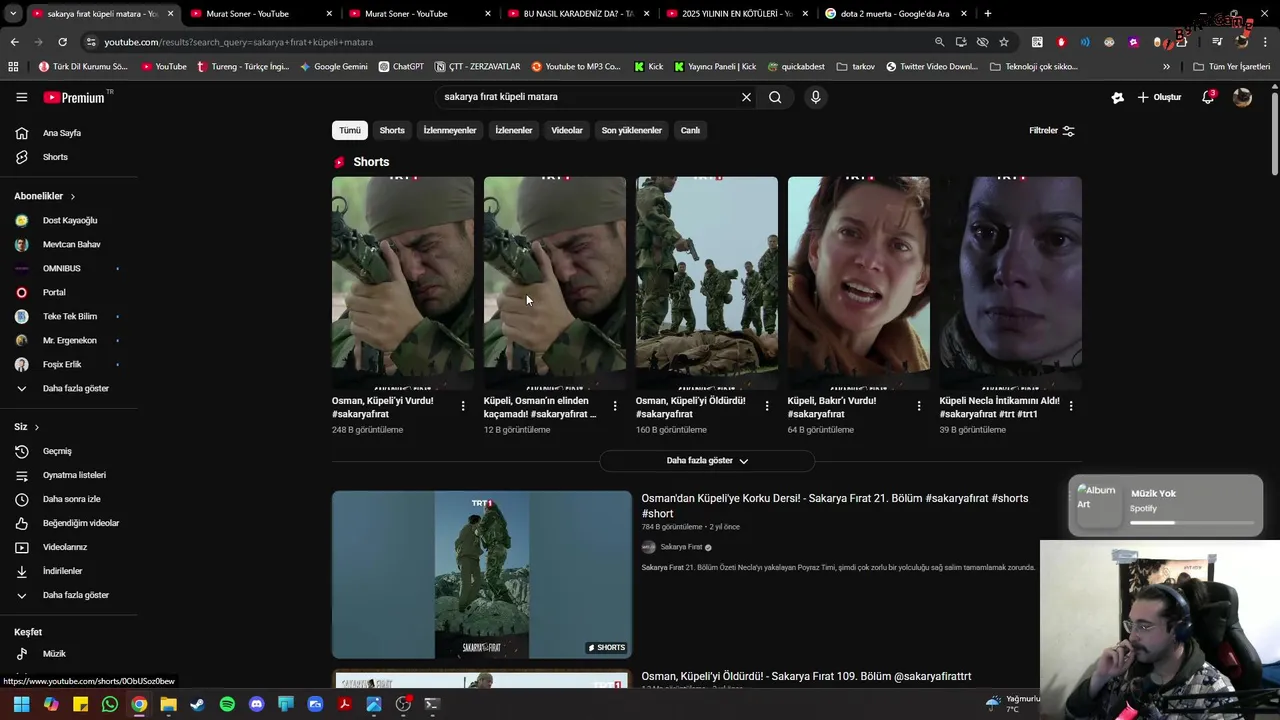This screenshot has width=1280, height=720.
Task: Open Chrome's three-dot menu
Action: tap(1266, 42)
